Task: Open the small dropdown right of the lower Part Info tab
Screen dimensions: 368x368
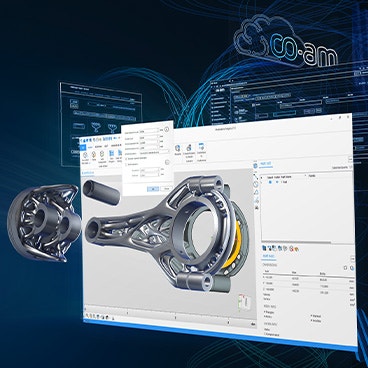Action: tap(353, 259)
